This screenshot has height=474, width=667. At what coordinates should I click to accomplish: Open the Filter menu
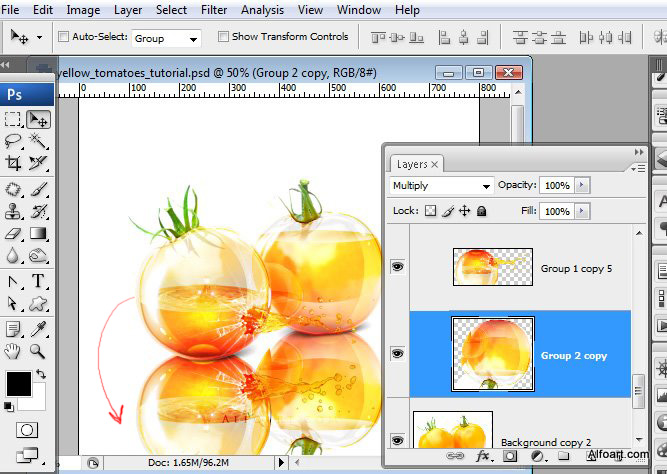pos(213,10)
